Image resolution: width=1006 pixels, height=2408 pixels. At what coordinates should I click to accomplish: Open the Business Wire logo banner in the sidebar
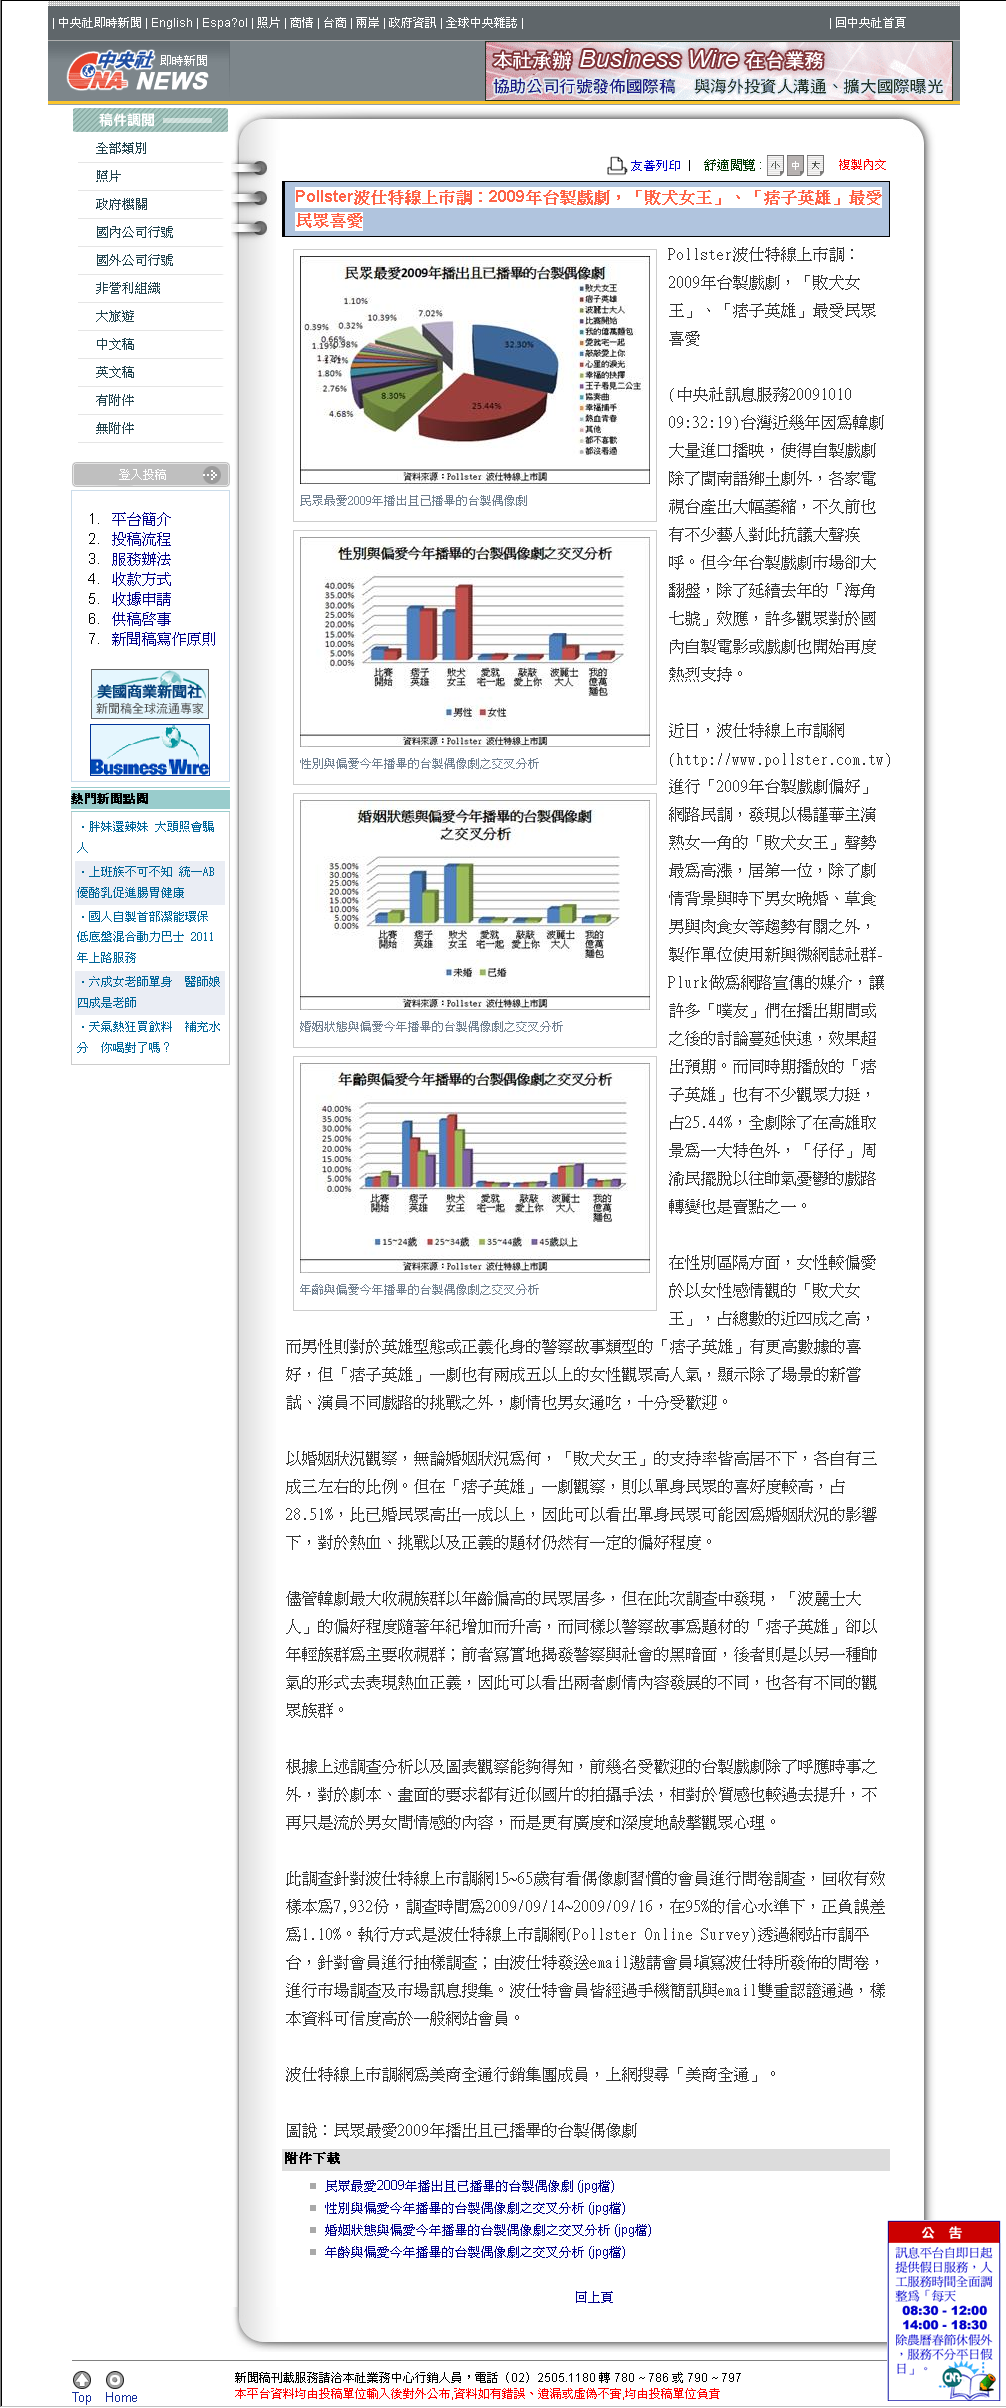tap(150, 751)
